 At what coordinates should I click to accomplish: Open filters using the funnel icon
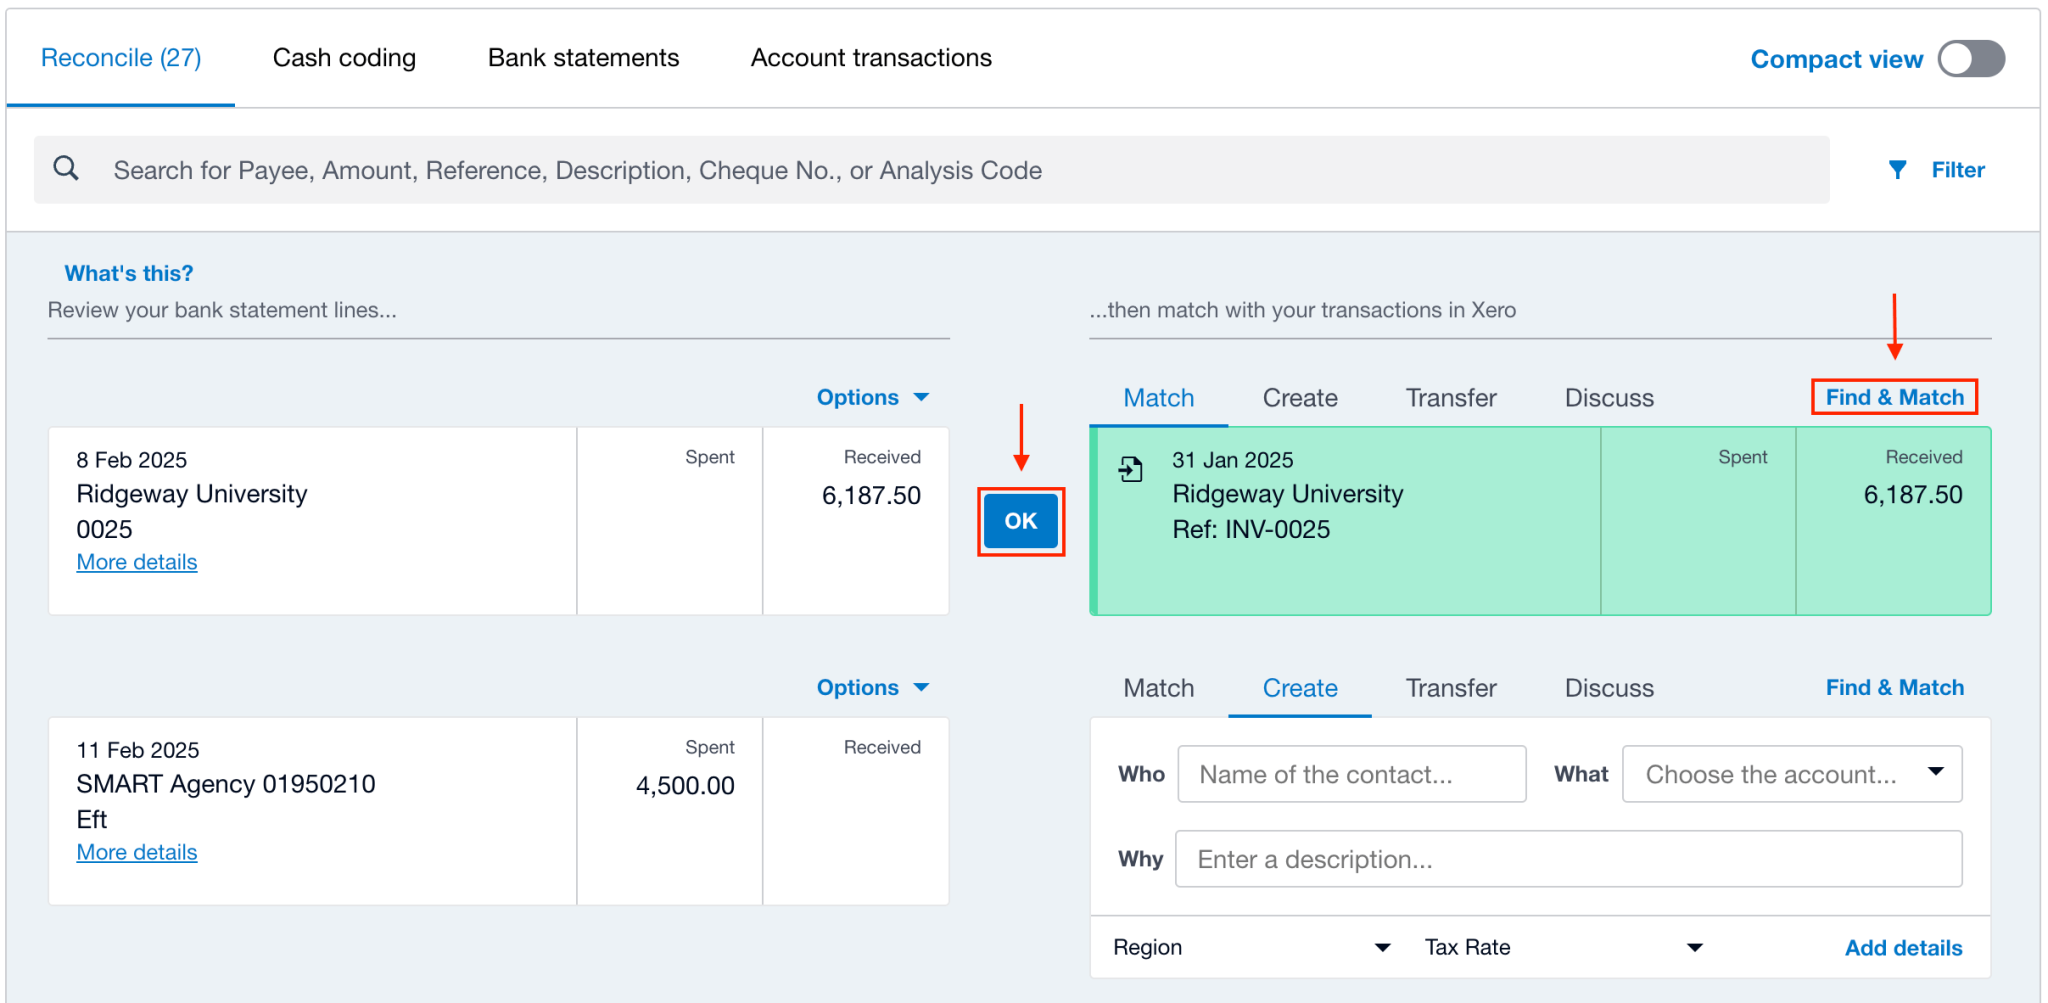[1899, 169]
